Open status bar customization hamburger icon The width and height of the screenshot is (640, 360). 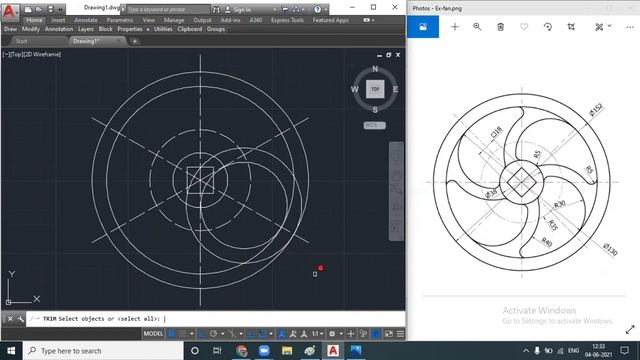[400, 334]
